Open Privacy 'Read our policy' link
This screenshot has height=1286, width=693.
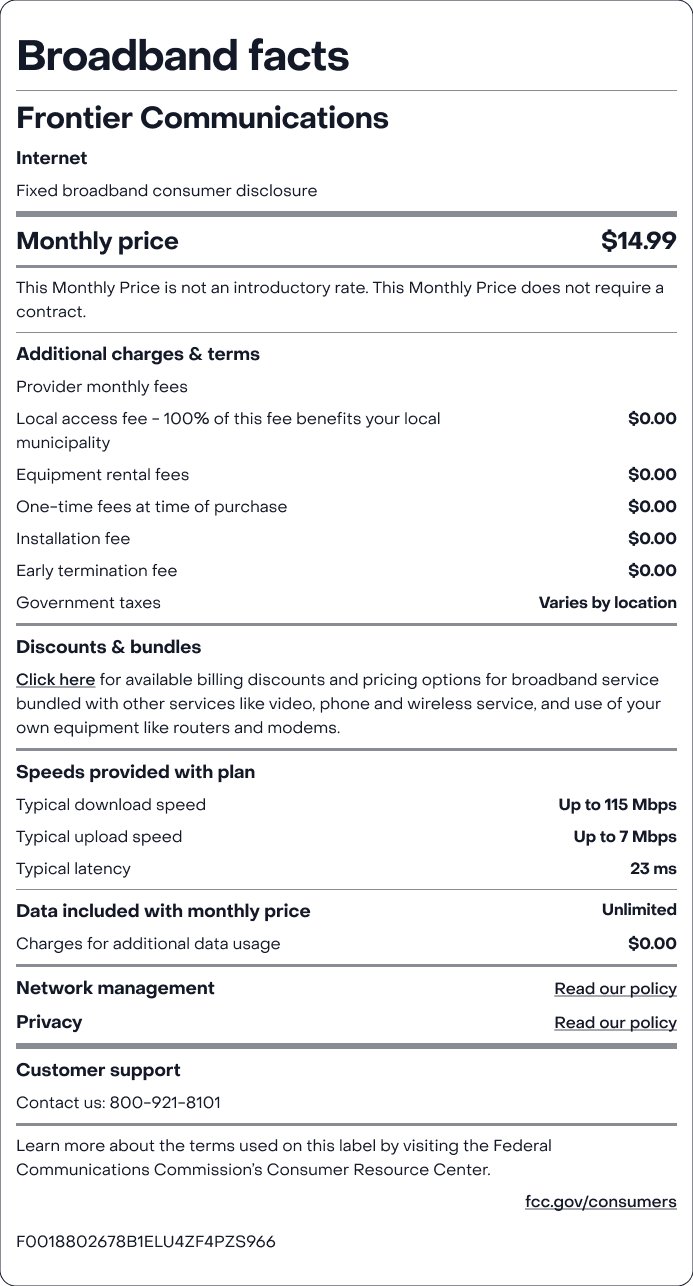click(615, 1023)
